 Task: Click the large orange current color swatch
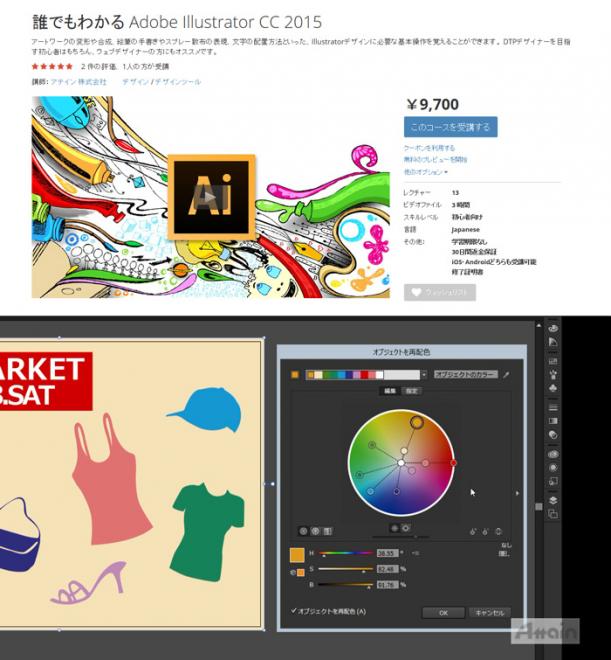(x=297, y=555)
